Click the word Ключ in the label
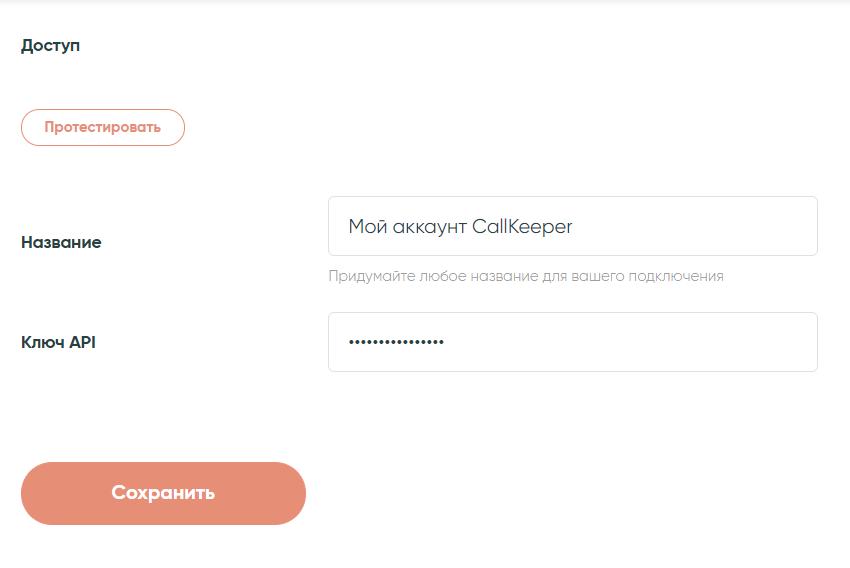 tap(43, 342)
